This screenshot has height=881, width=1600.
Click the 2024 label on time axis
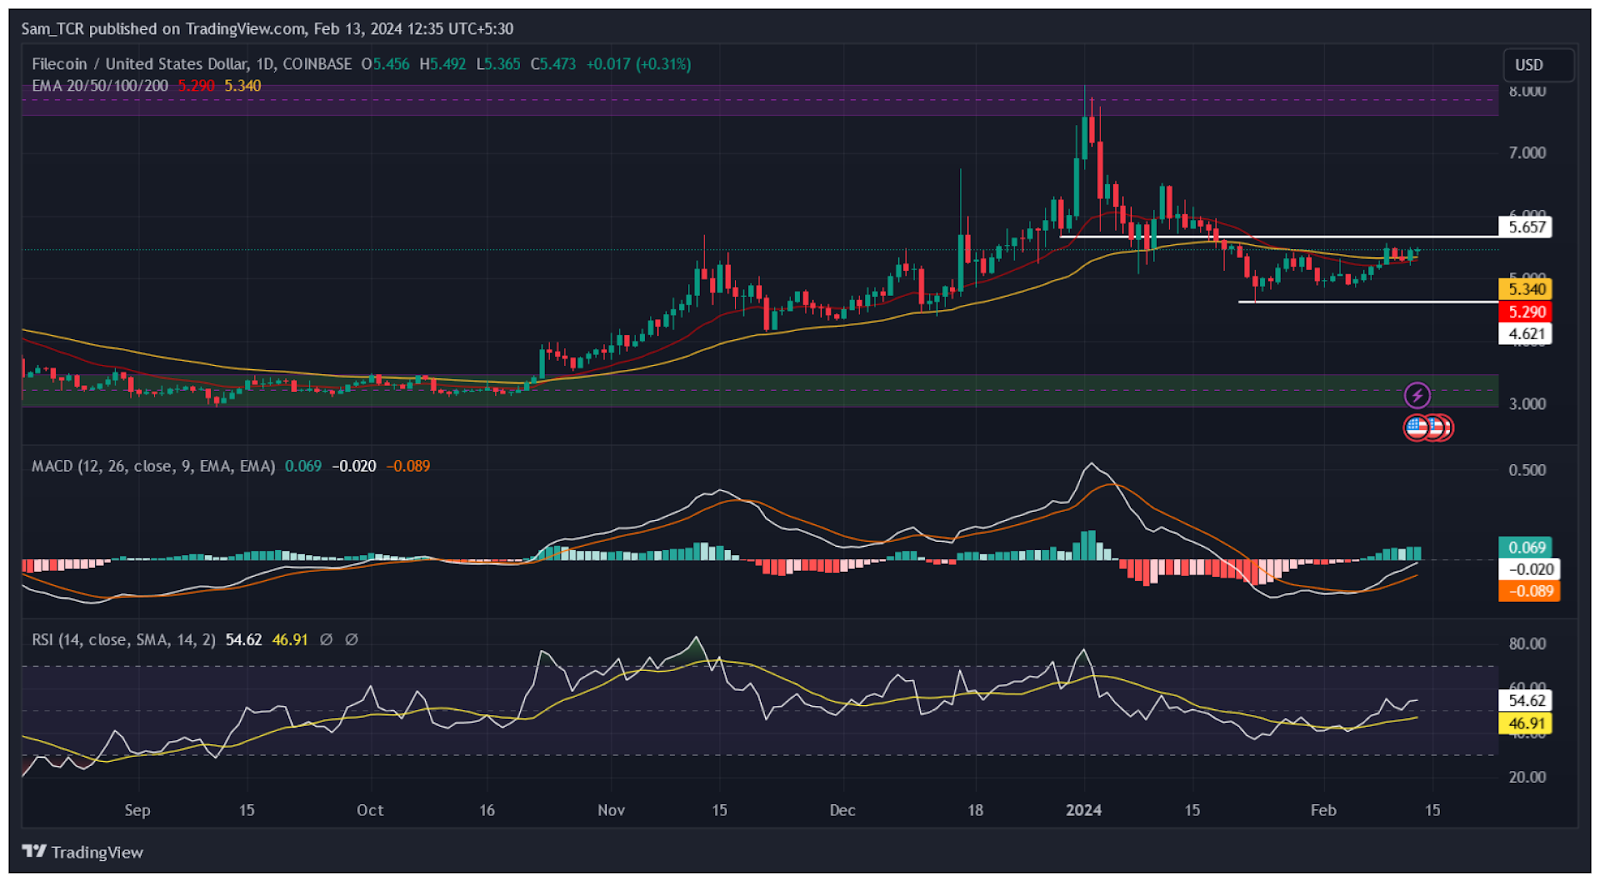tap(1084, 810)
